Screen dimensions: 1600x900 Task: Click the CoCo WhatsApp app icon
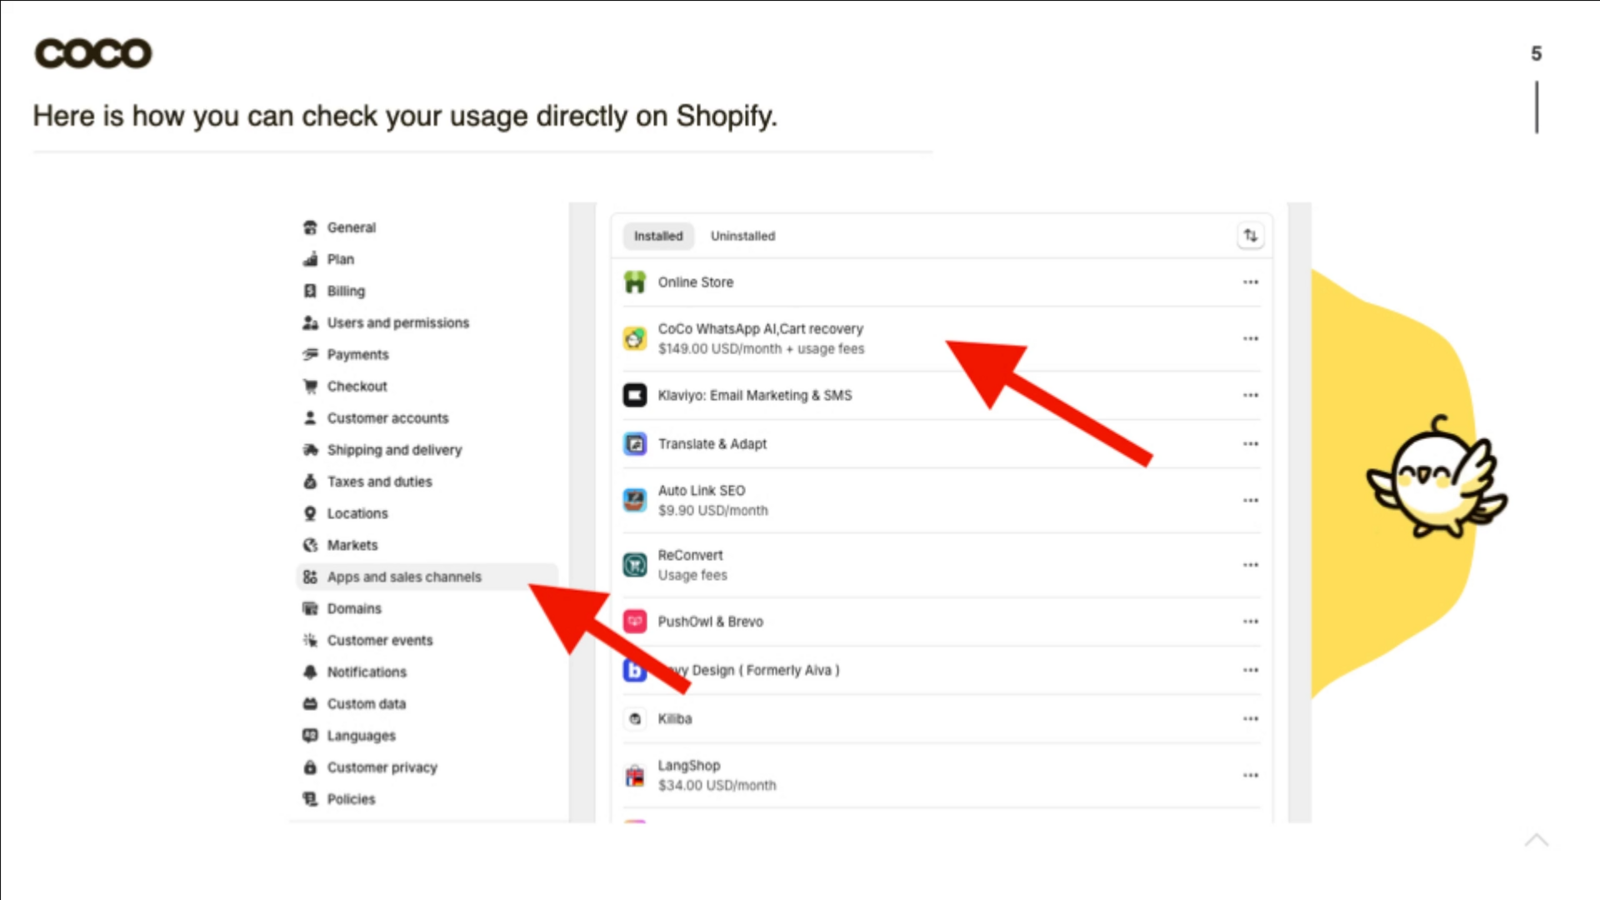point(635,339)
